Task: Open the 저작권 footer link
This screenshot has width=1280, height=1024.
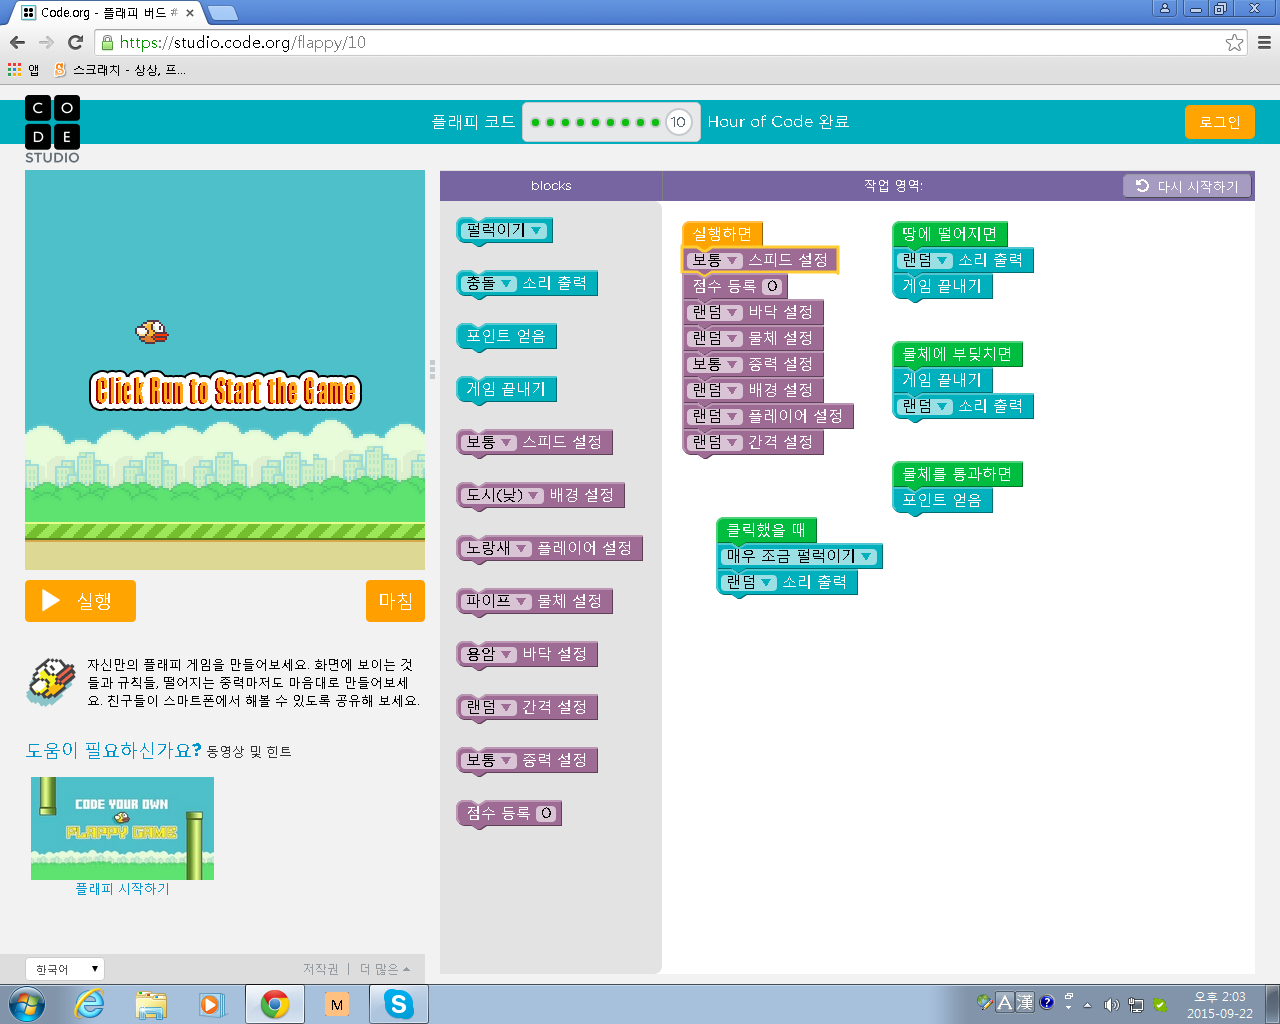Action: [320, 969]
